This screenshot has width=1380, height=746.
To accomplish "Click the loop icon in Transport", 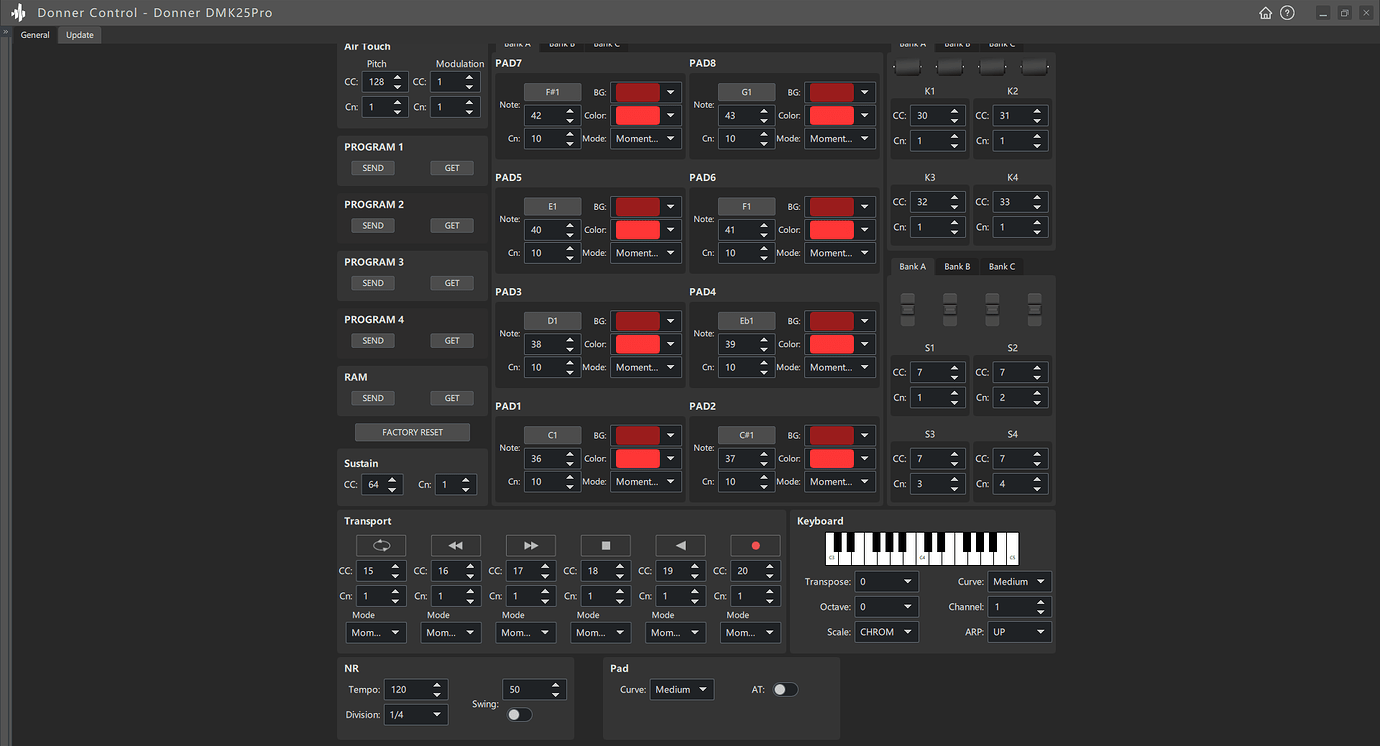I will coord(380,545).
